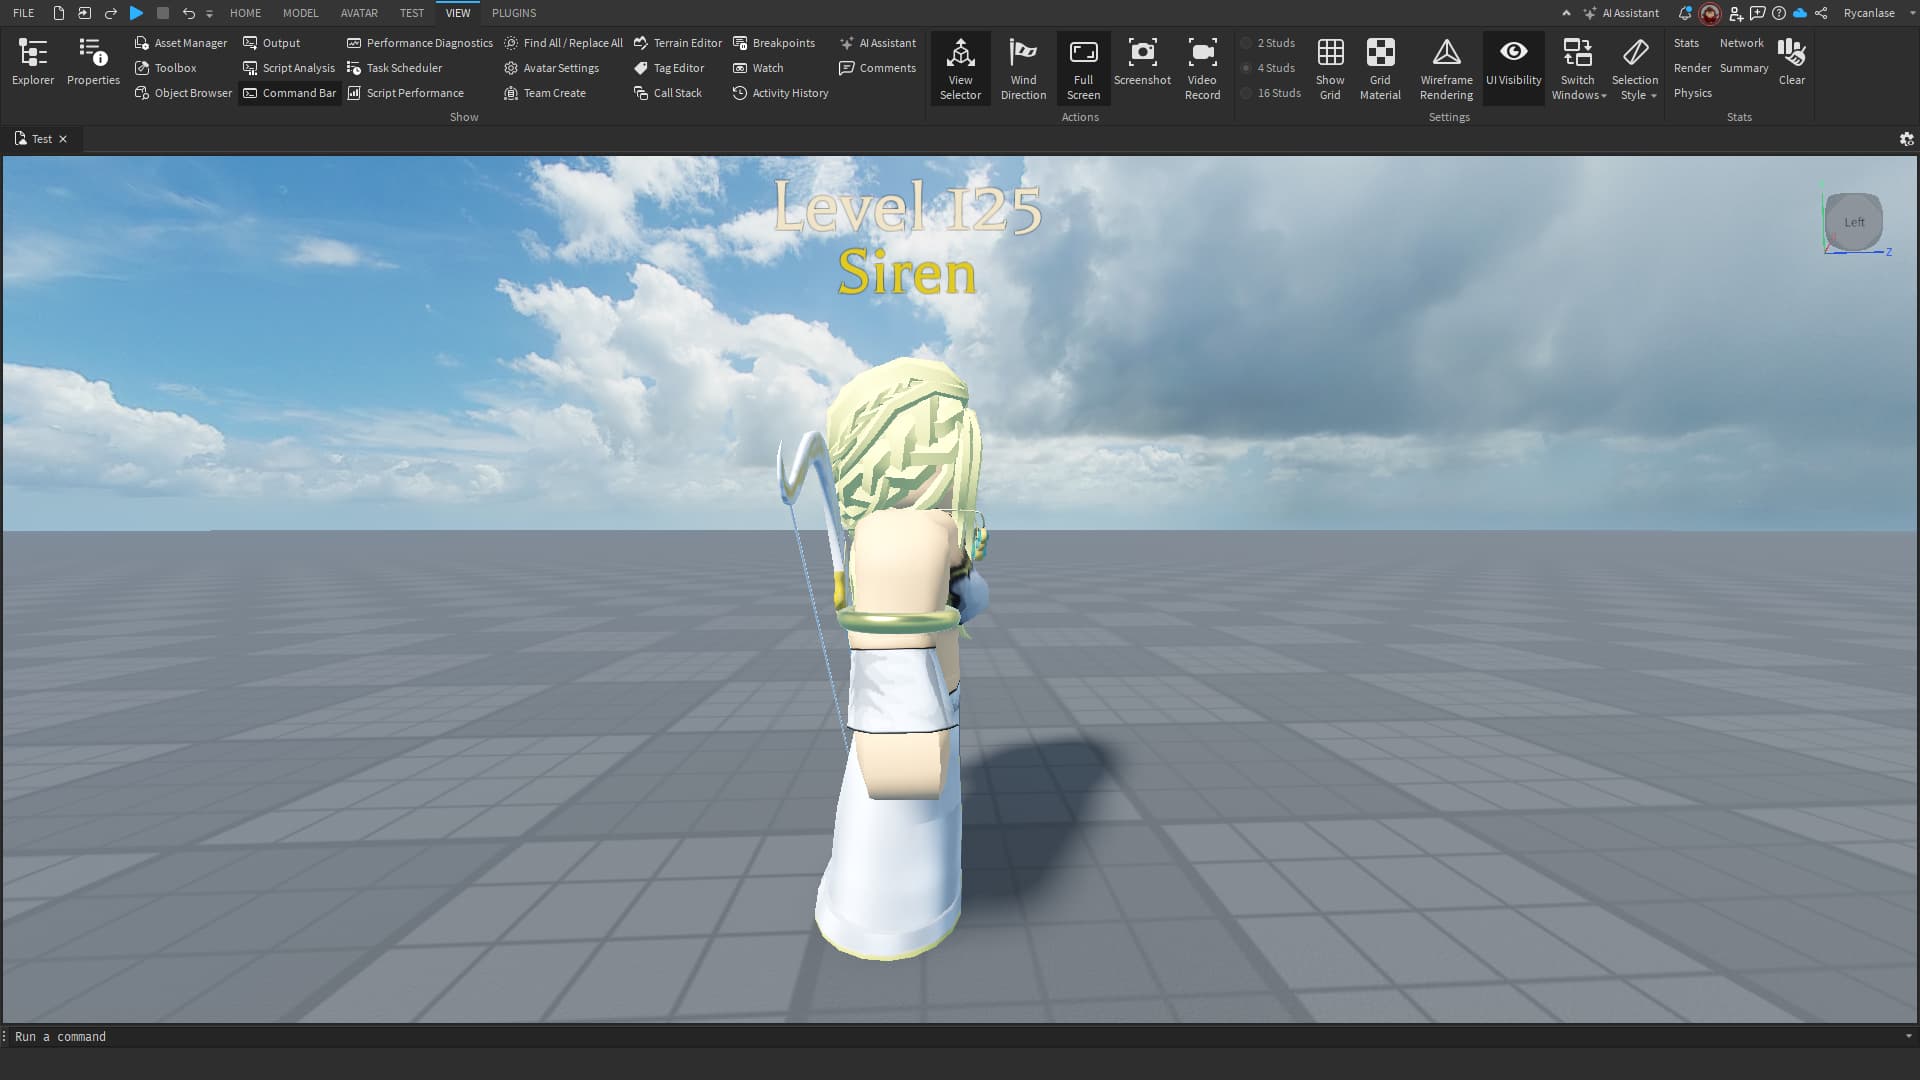Click the AI Assistant button in title bar
1920x1080 pixels.
click(1621, 13)
